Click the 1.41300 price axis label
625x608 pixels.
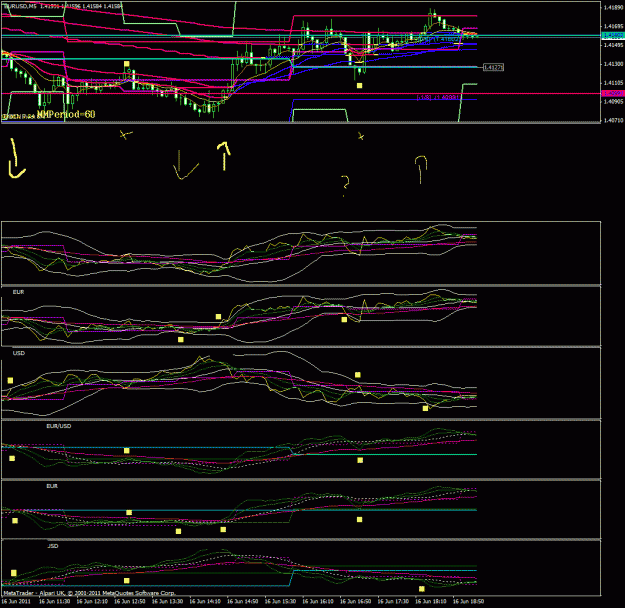click(x=614, y=64)
